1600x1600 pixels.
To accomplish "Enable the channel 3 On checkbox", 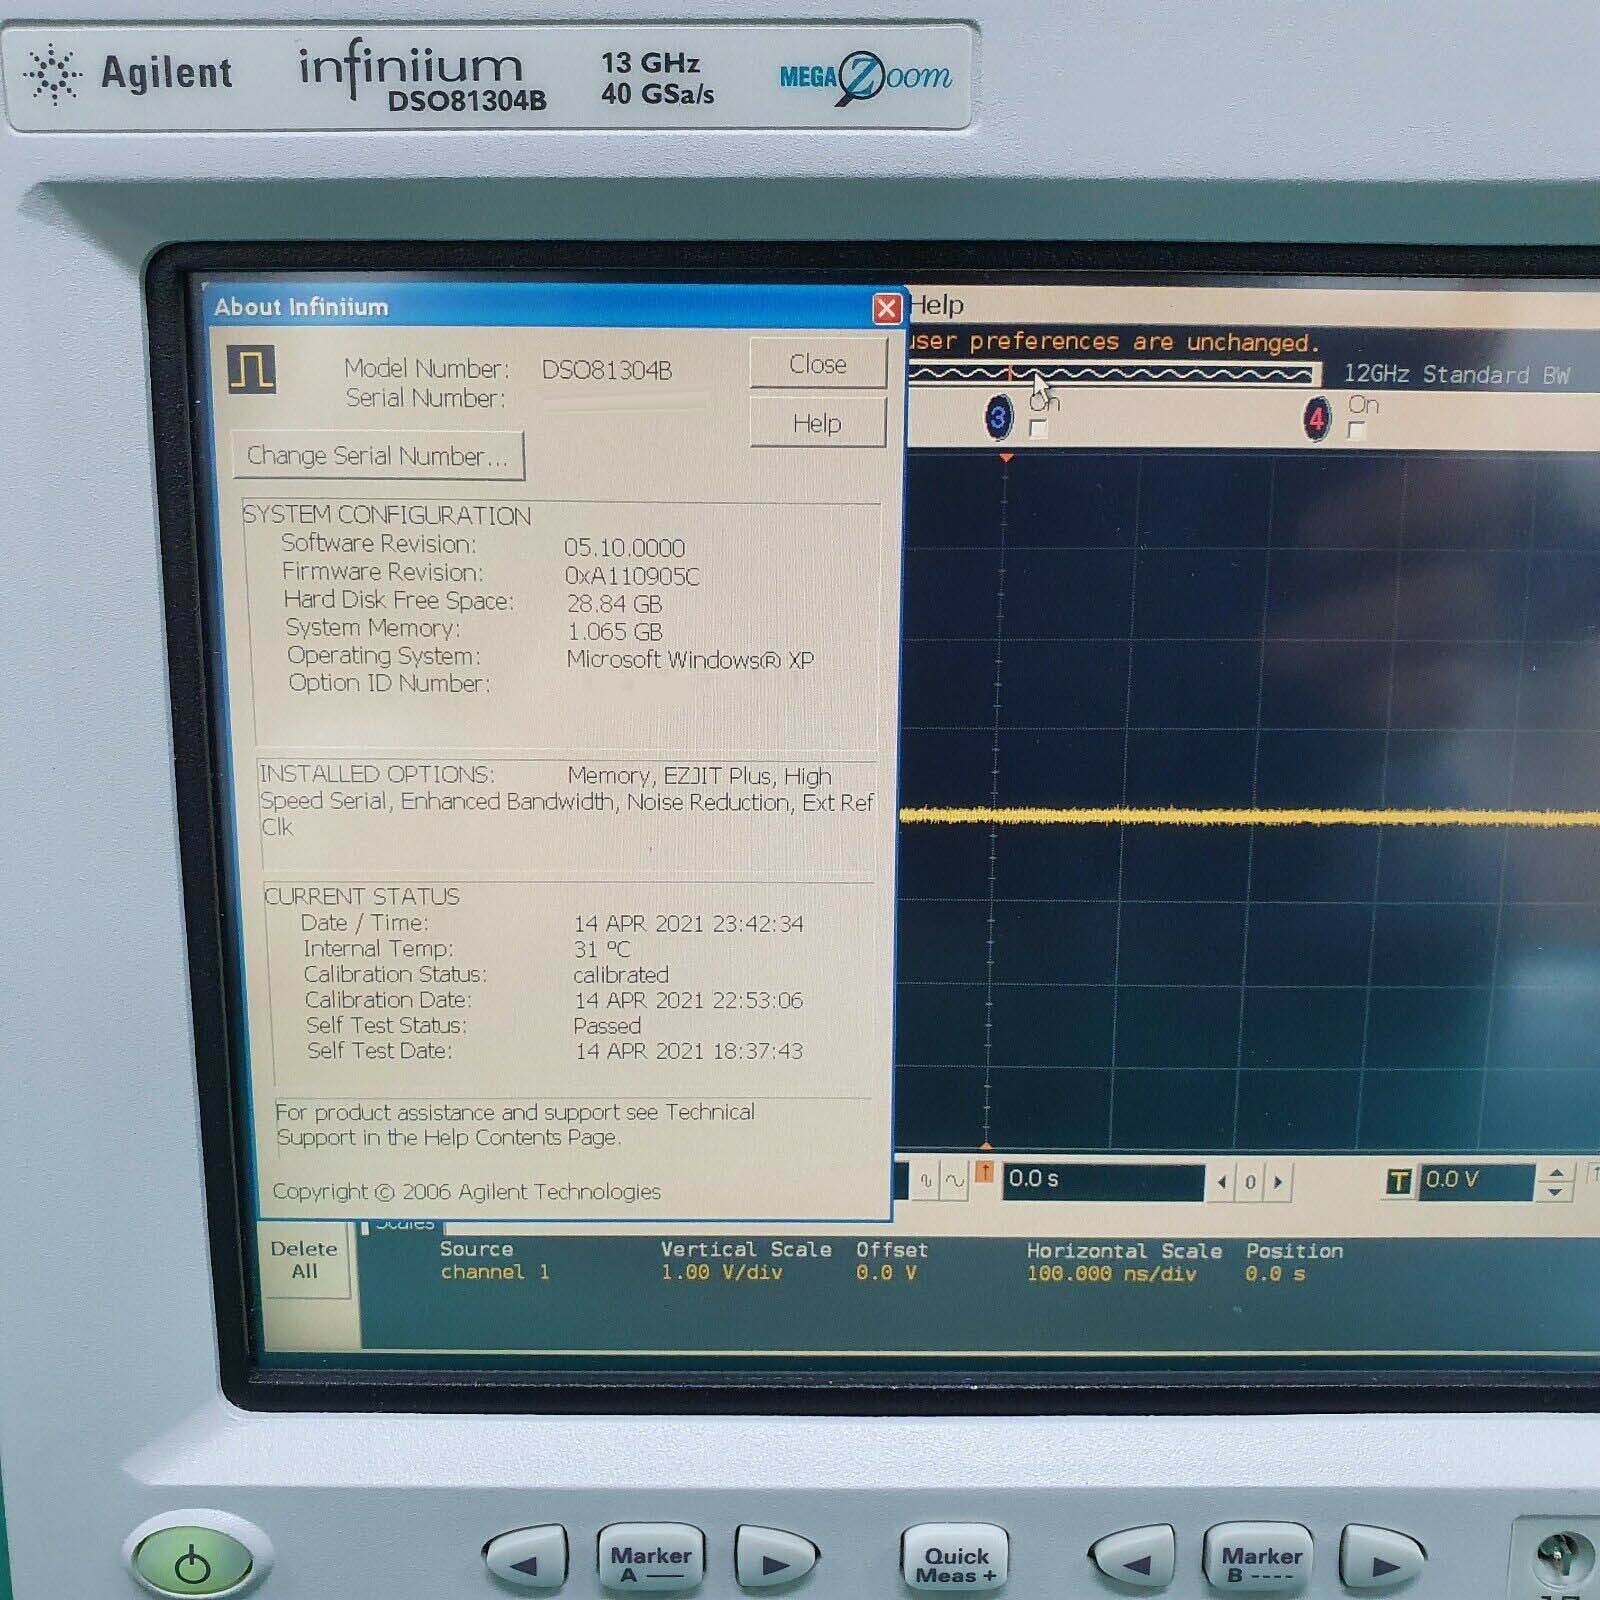I will (x=1039, y=429).
